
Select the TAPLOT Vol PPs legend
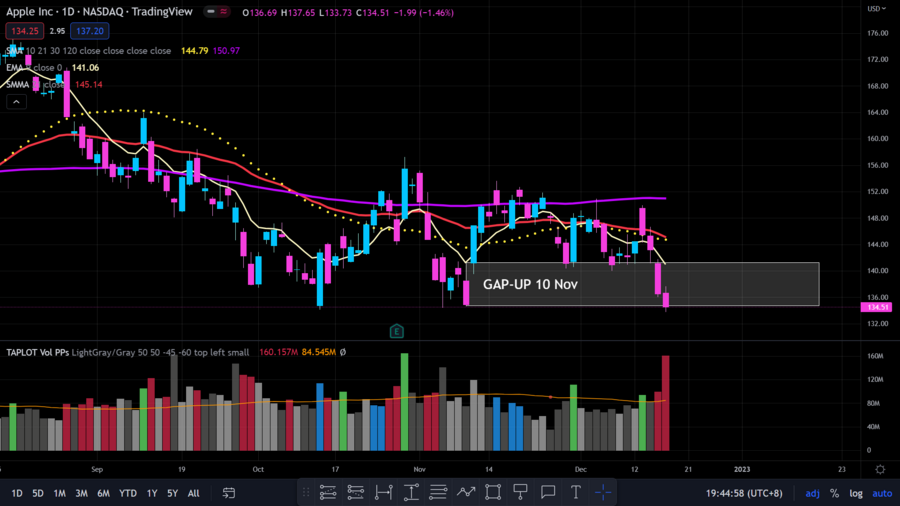[127, 352]
